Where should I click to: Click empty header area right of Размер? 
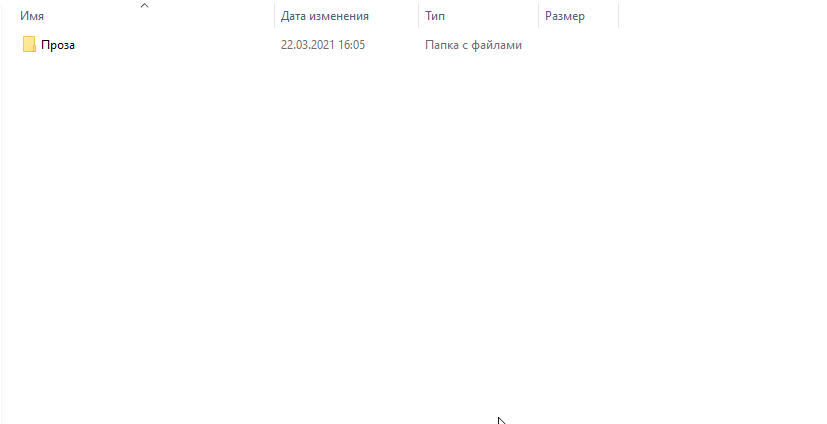[722, 15]
